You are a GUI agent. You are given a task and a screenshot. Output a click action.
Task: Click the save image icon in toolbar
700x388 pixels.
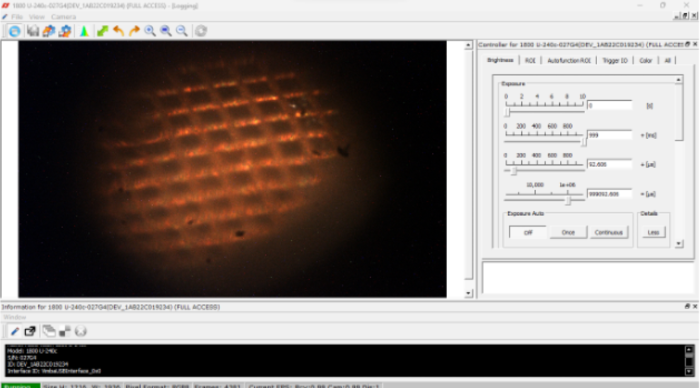click(33, 31)
